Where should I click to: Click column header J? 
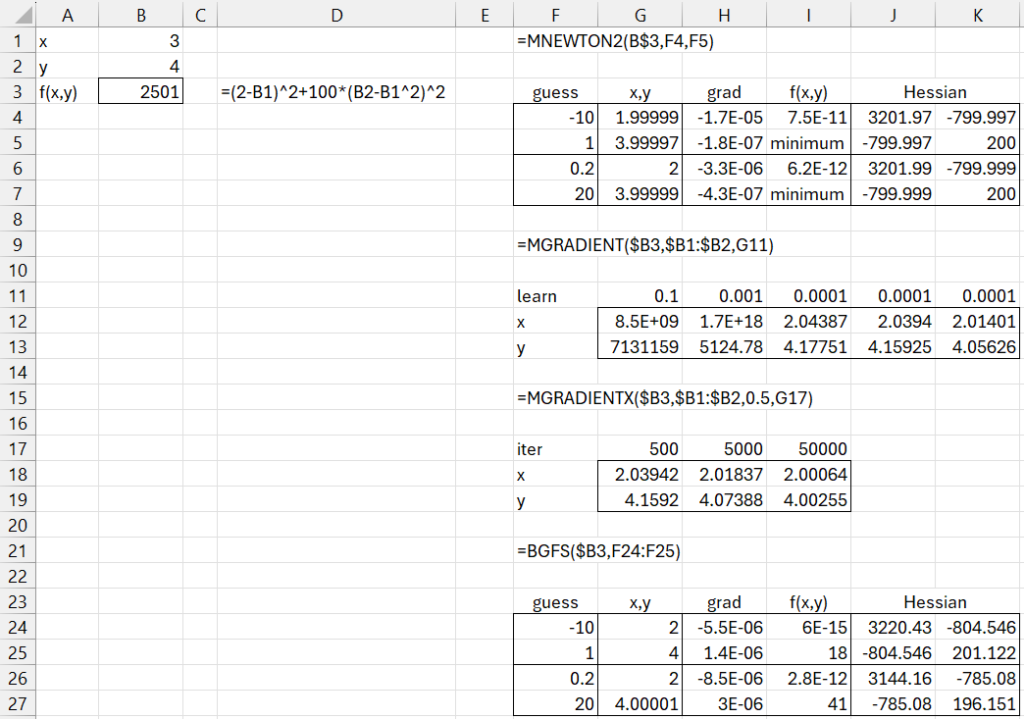click(893, 14)
